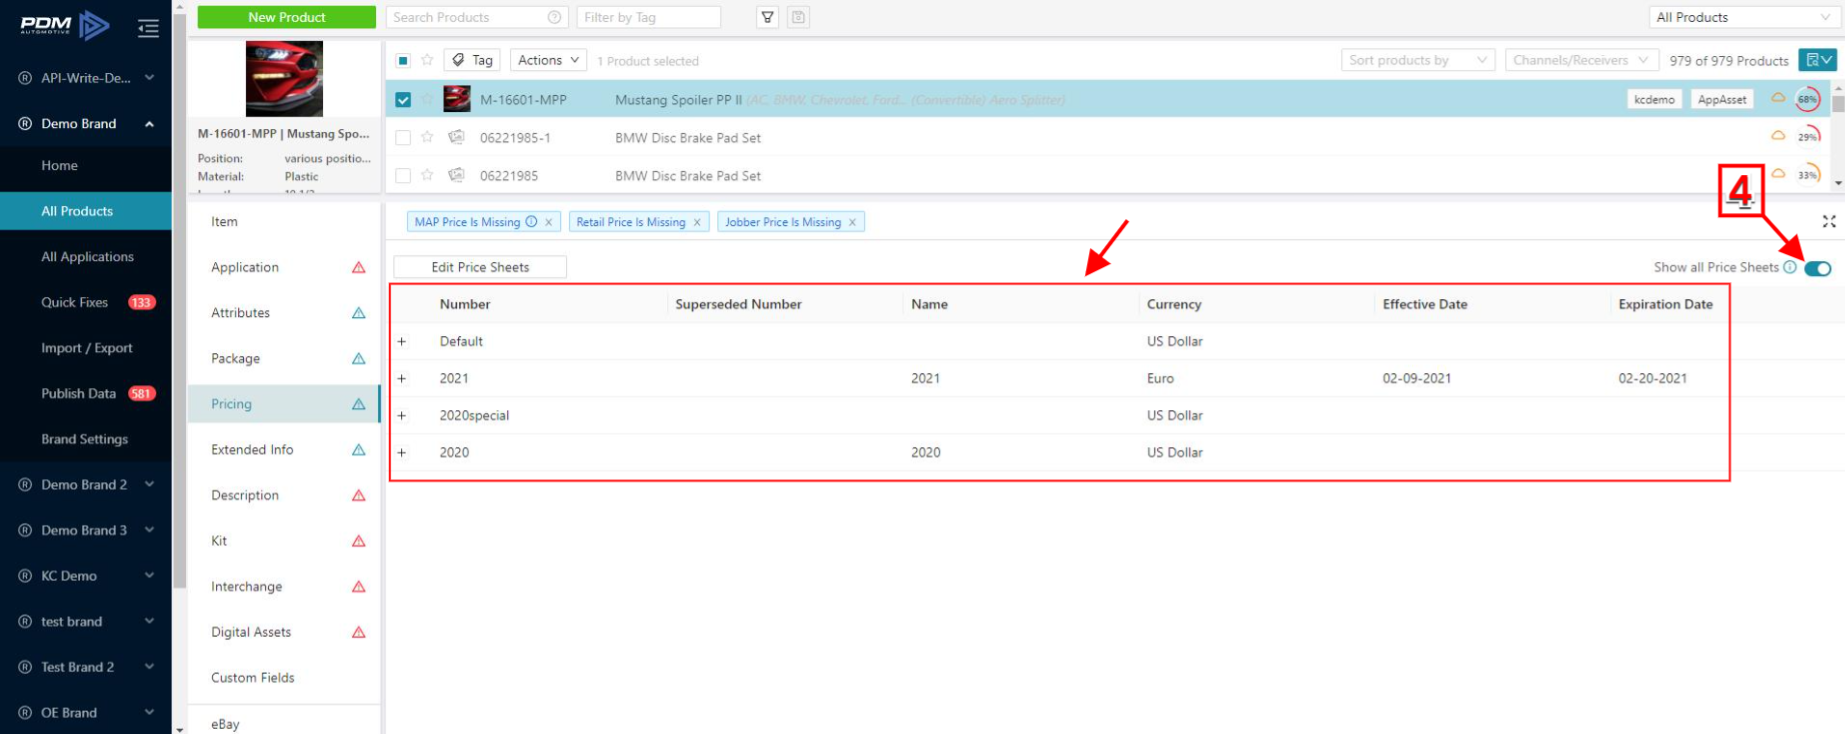Open the Package tab
The width and height of the screenshot is (1845, 734).
pos(283,358)
